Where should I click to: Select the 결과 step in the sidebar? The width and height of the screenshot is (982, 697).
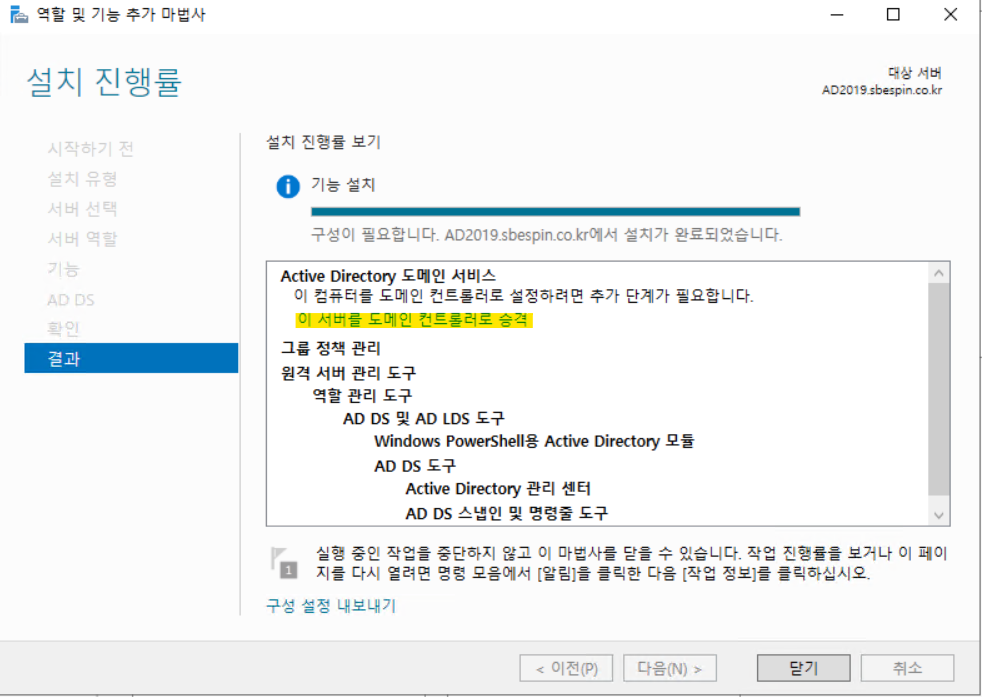pos(131,358)
